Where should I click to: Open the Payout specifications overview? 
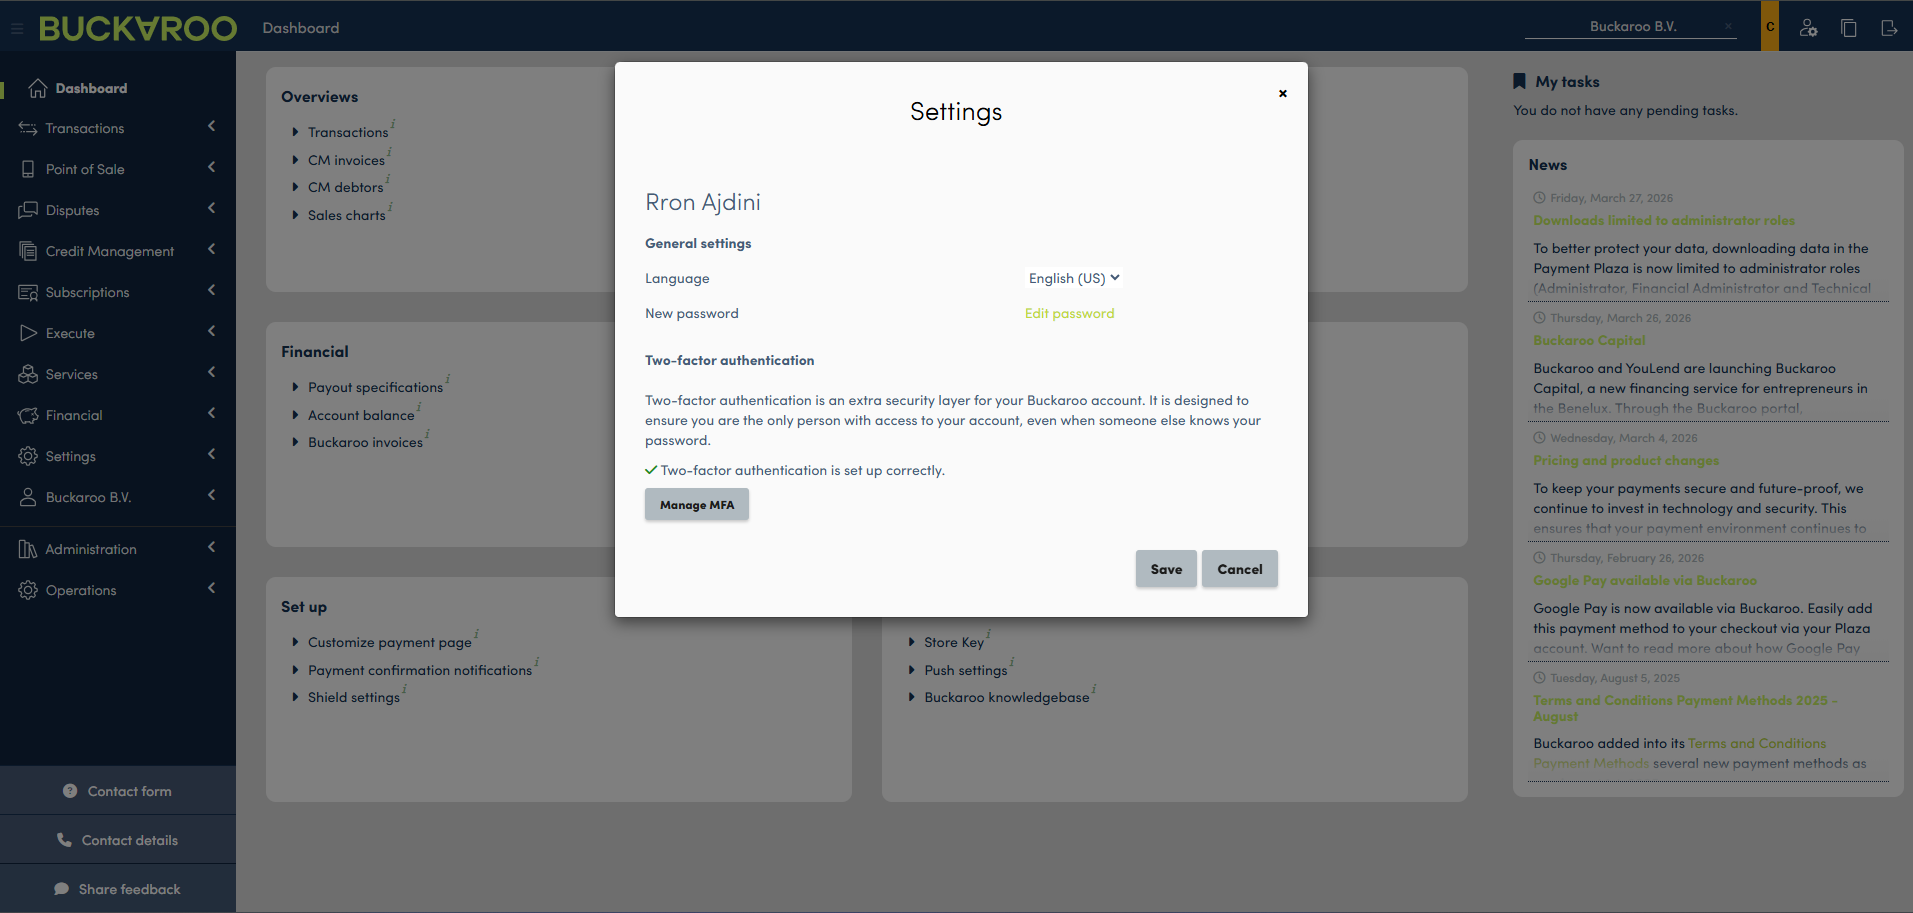coord(375,387)
